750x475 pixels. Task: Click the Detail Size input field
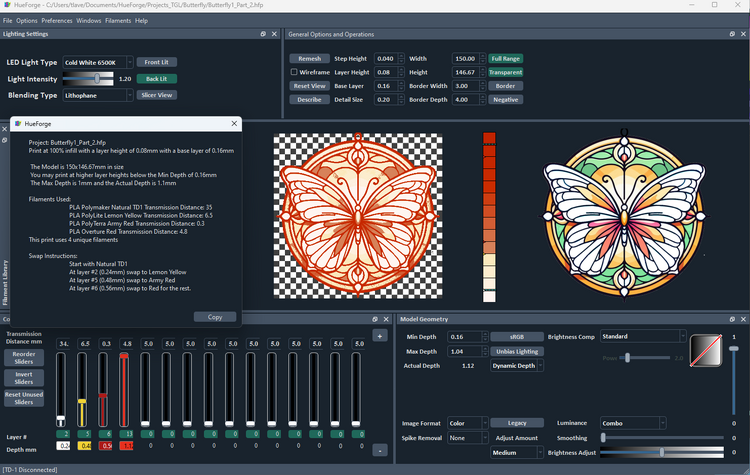click(386, 99)
